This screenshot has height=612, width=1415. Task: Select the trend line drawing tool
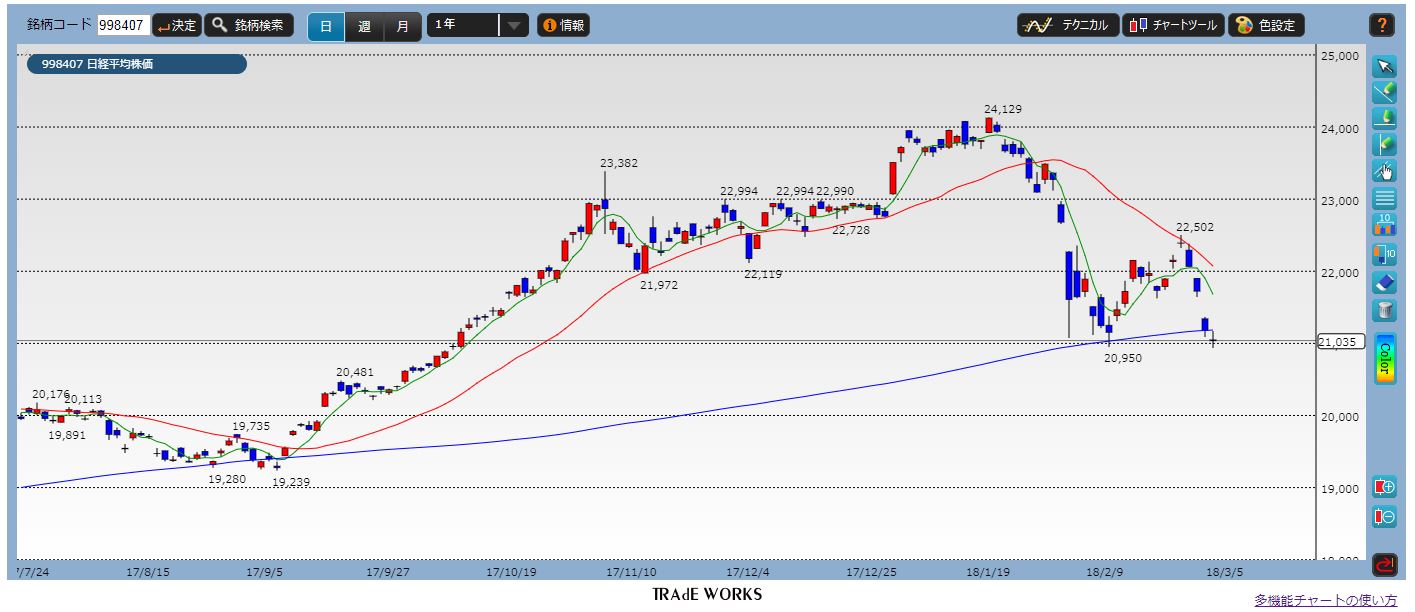(1384, 93)
